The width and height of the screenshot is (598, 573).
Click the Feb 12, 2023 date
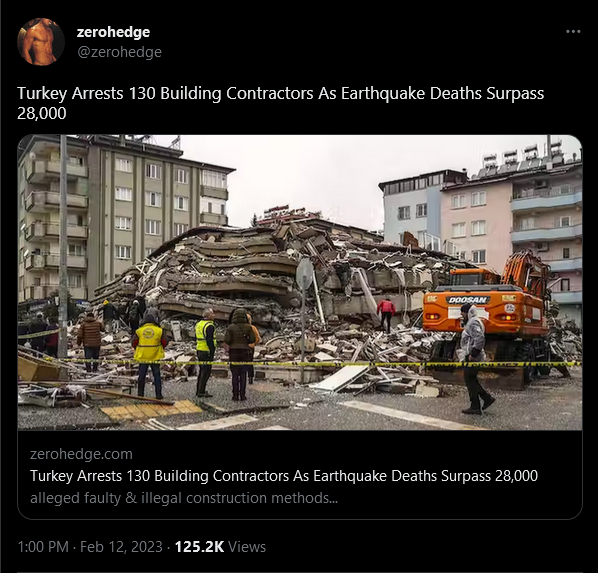[121, 547]
